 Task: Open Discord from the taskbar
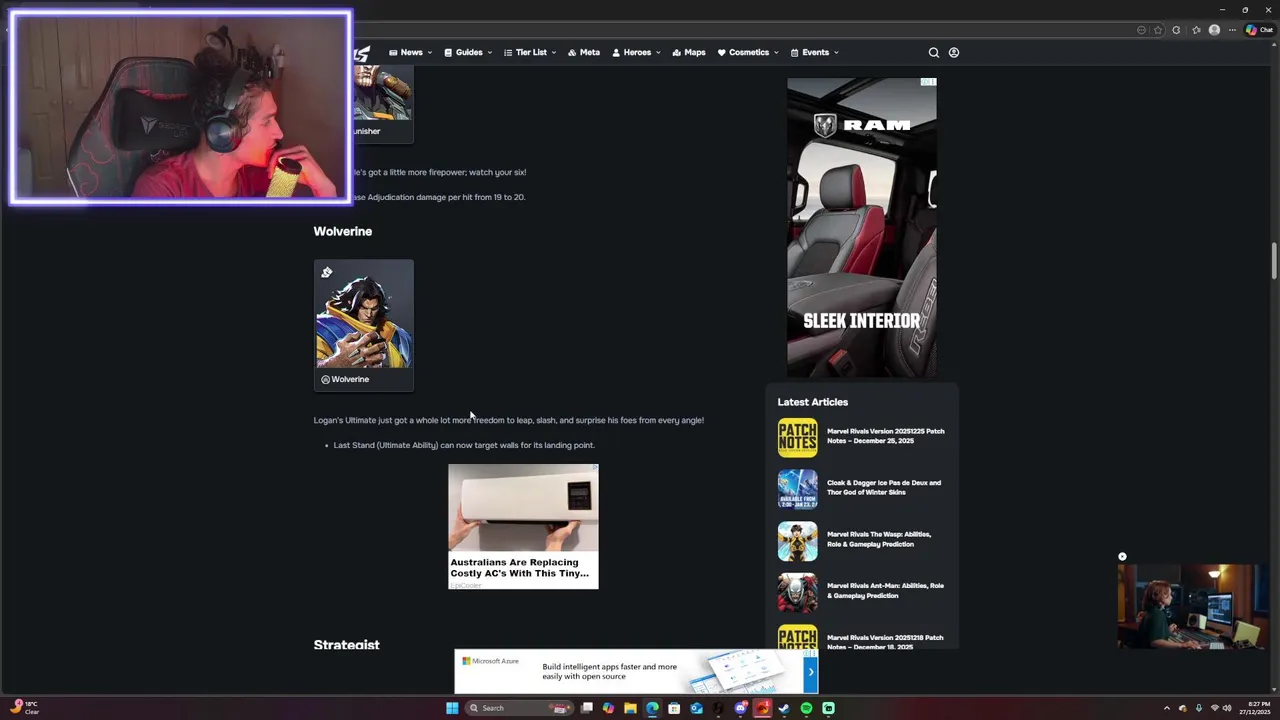click(x=740, y=708)
